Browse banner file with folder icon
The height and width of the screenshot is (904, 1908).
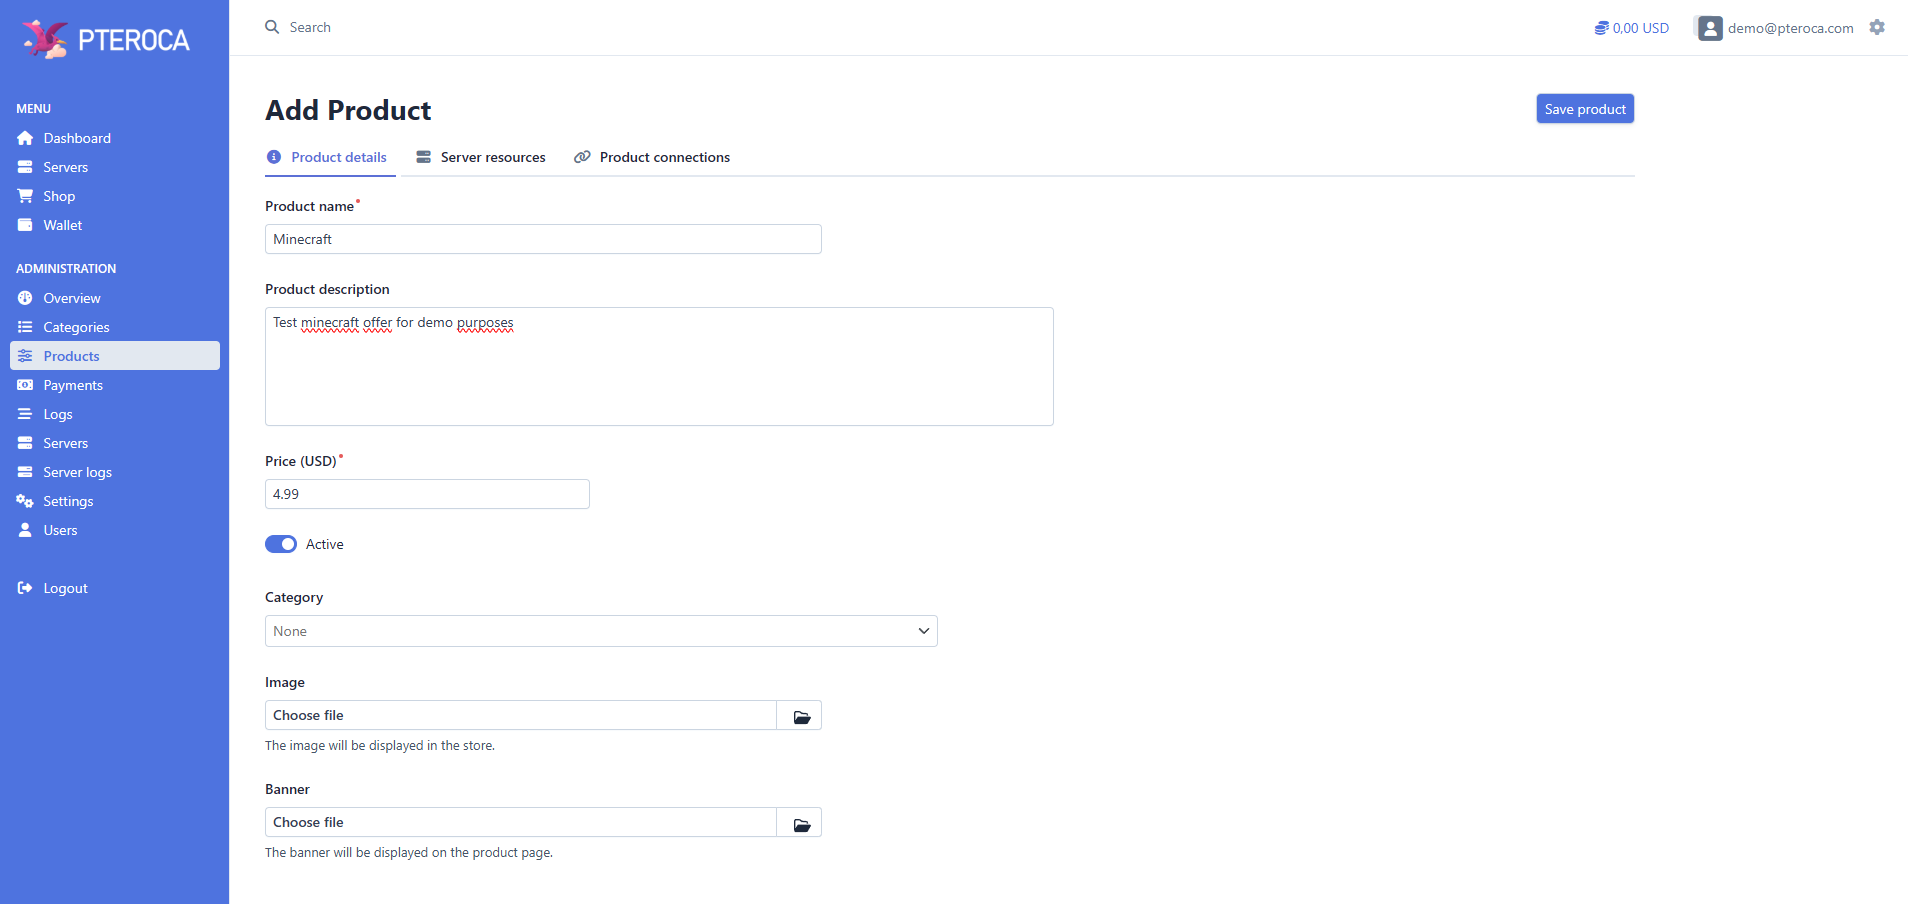[800, 823]
